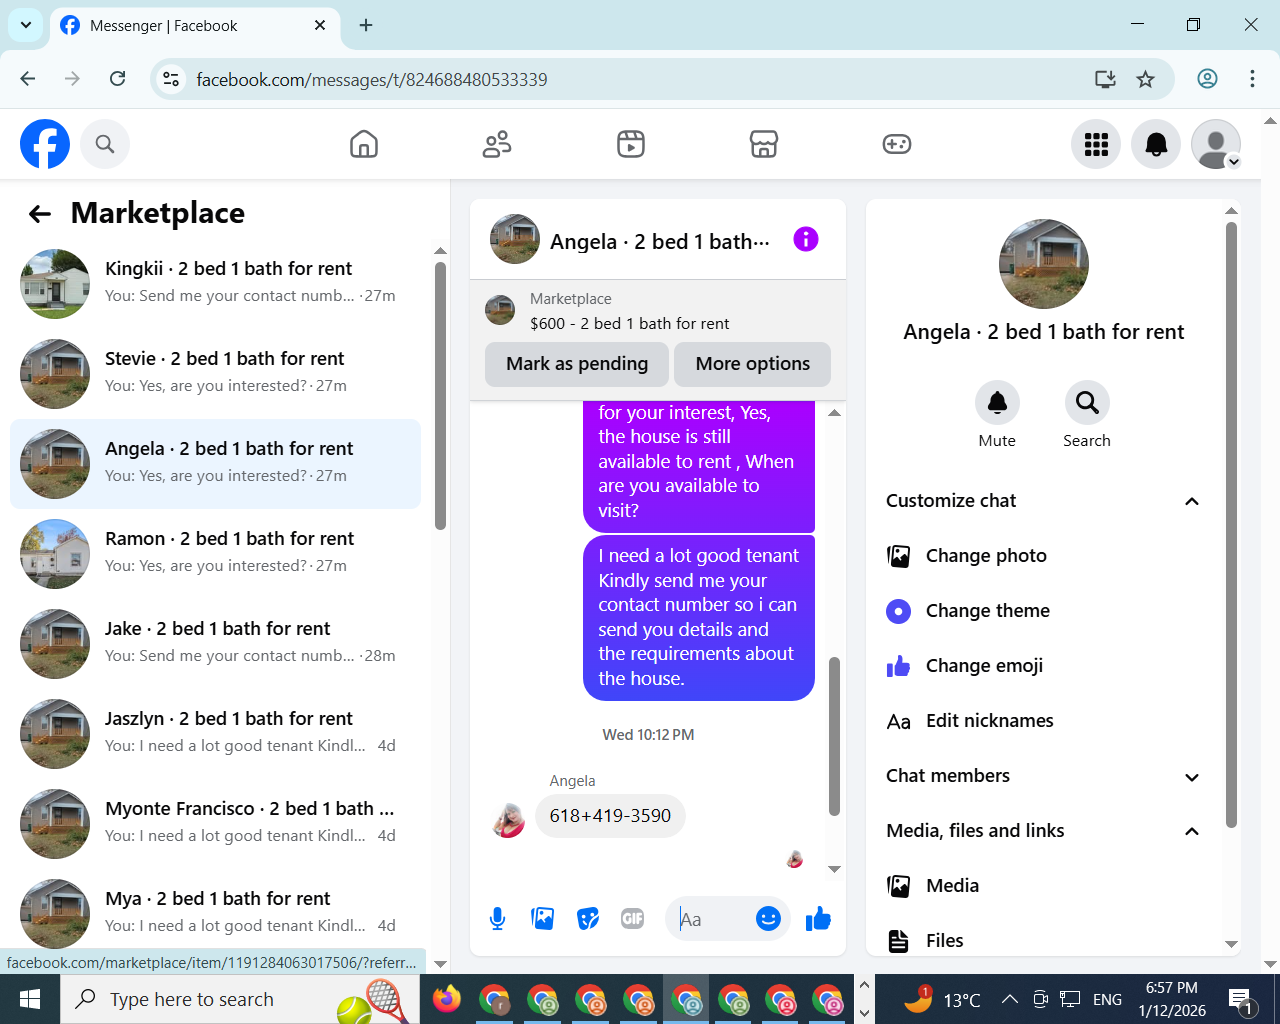Click Edit nicknames option
Image resolution: width=1280 pixels, height=1024 pixels.
[1043, 721]
